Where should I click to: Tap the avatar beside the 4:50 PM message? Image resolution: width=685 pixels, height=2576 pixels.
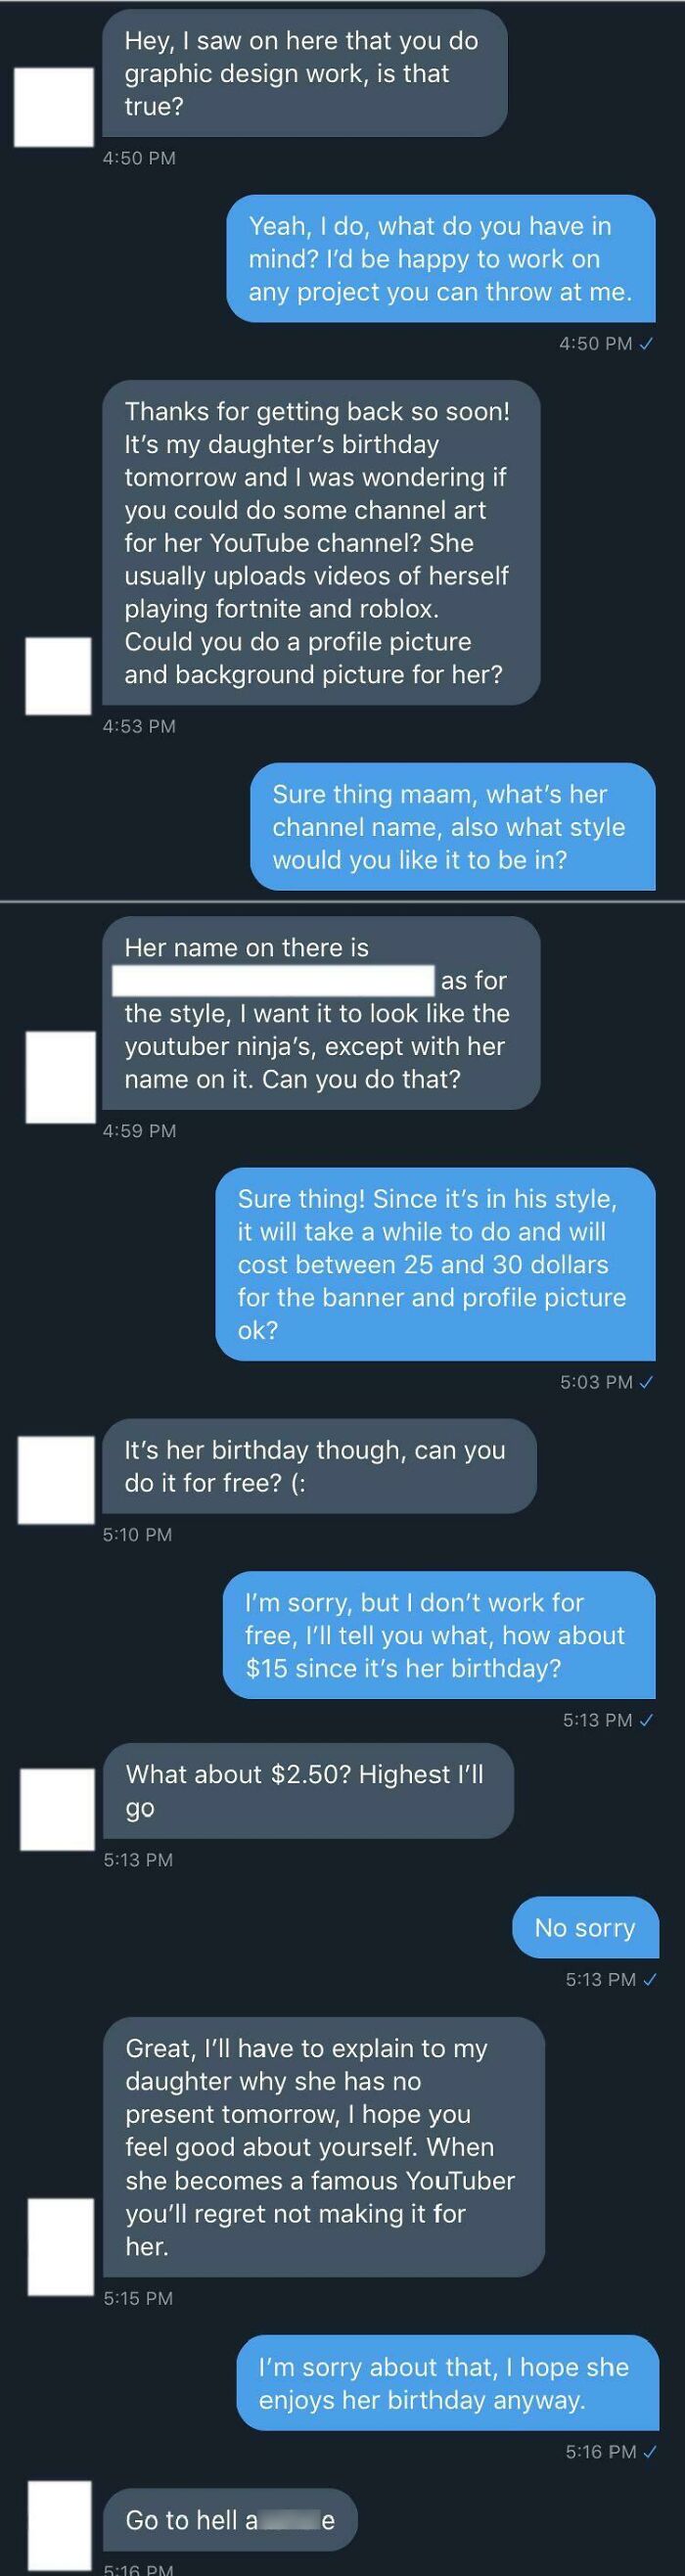(54, 107)
